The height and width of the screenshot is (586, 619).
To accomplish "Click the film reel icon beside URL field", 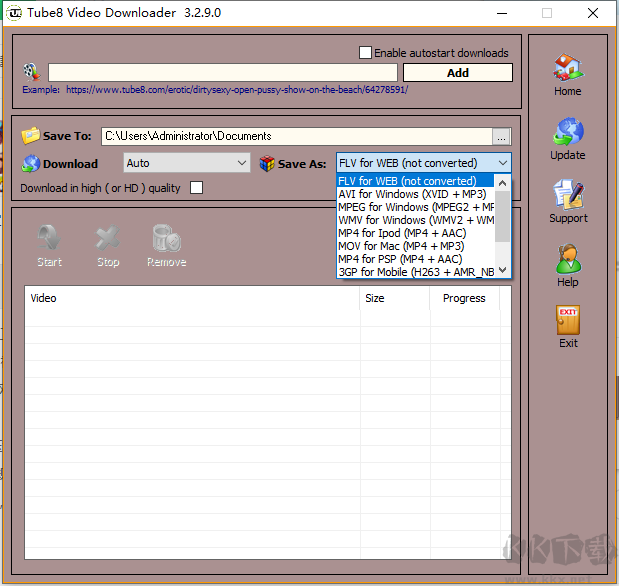I will pyautogui.click(x=32, y=72).
